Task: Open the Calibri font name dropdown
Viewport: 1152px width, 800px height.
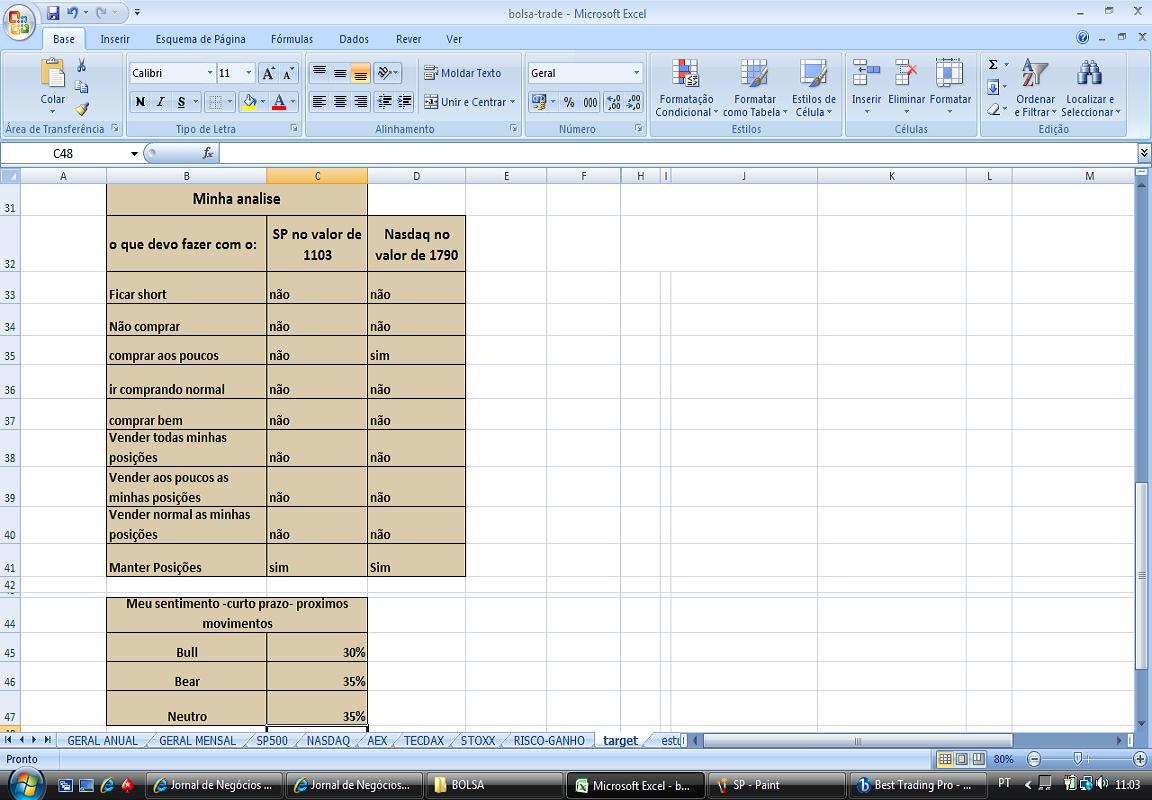Action: point(209,73)
